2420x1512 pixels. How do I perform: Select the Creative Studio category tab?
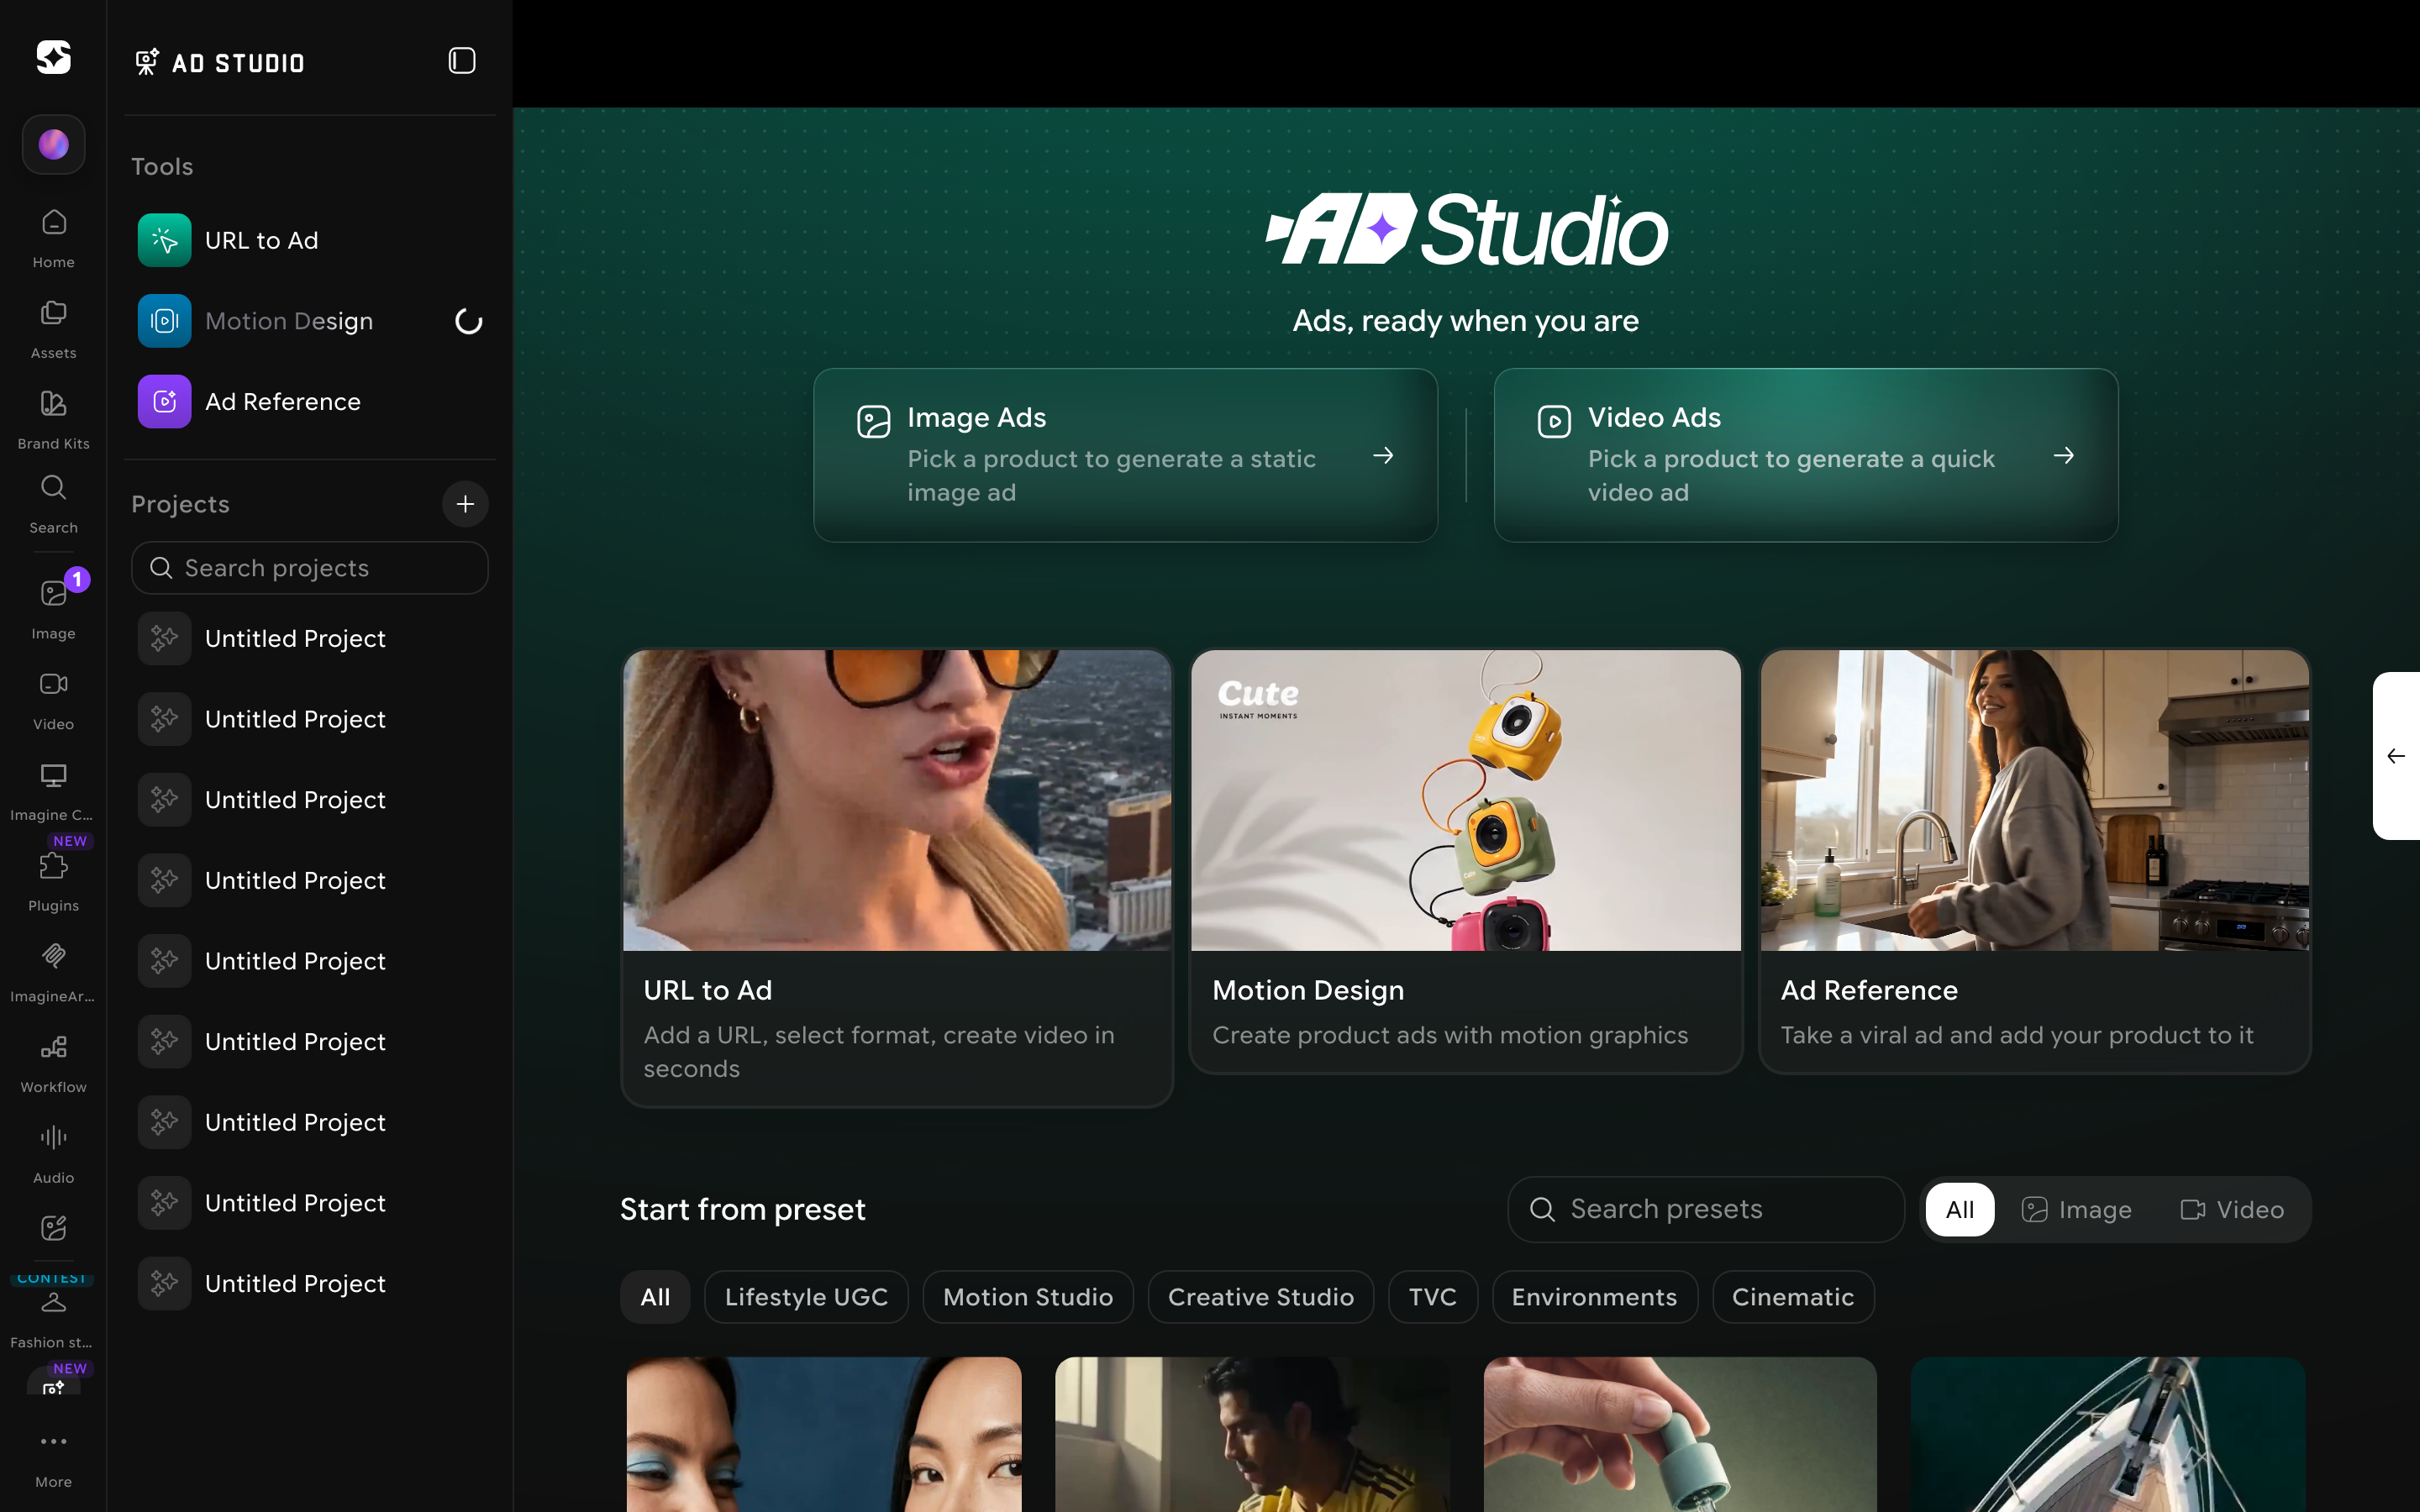pyautogui.click(x=1261, y=1297)
